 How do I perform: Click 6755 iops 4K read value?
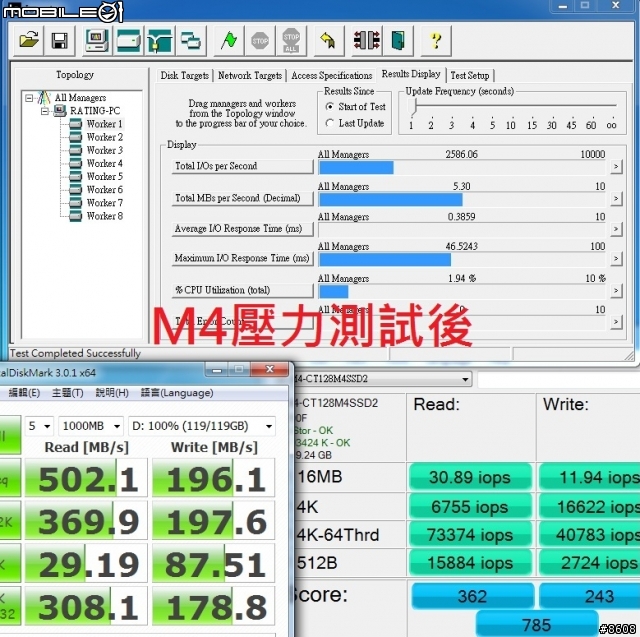tap(470, 507)
